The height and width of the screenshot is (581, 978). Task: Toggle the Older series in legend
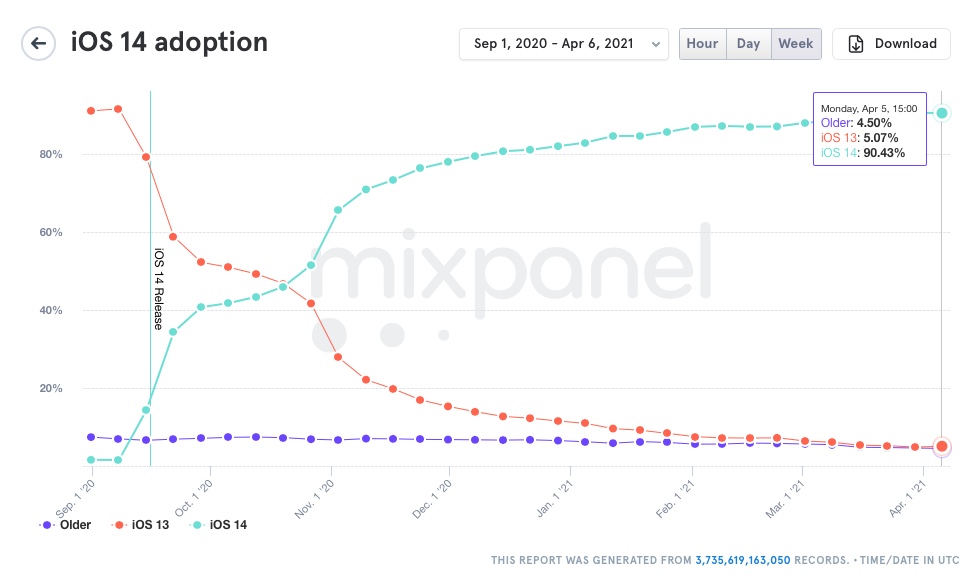click(66, 525)
